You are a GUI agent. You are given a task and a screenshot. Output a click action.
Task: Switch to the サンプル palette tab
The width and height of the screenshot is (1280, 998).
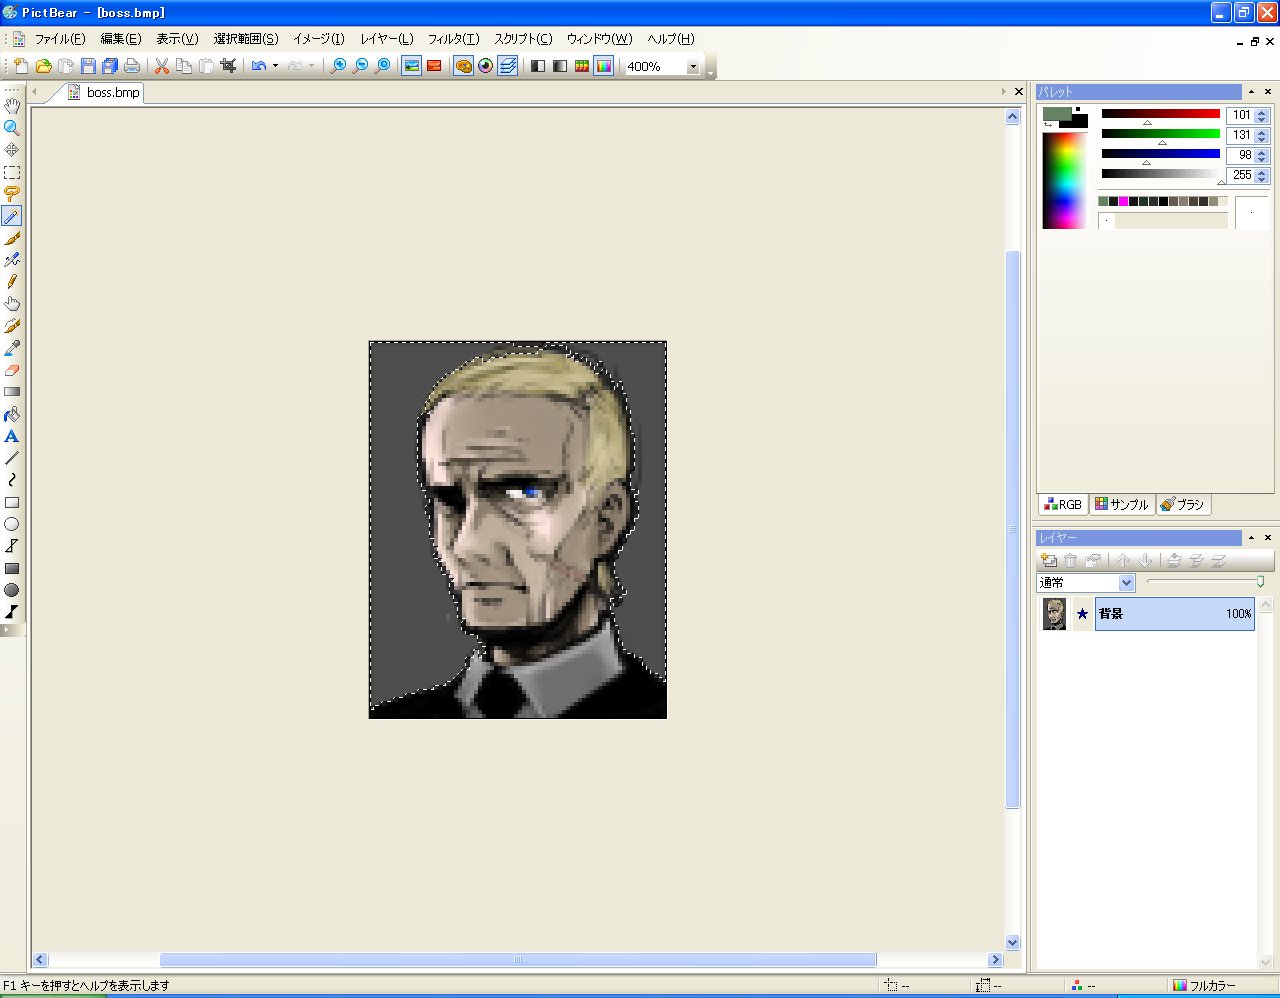(1122, 504)
